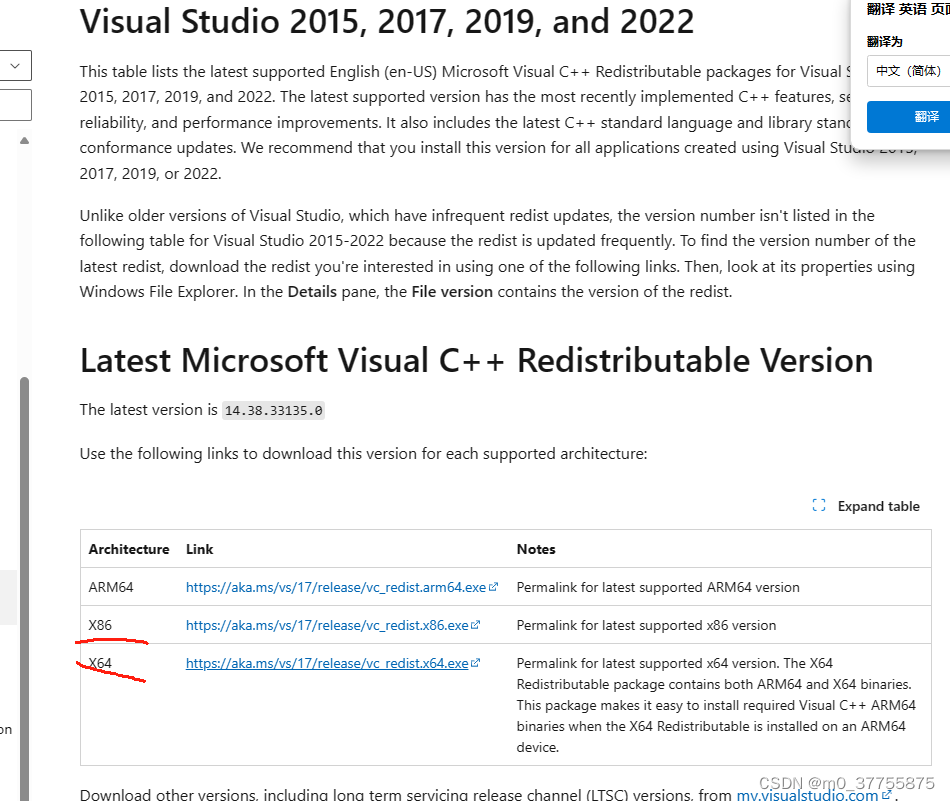
Task: Open the target-language dropdown showing 中文（简体）
Action: pyautogui.click(x=908, y=71)
